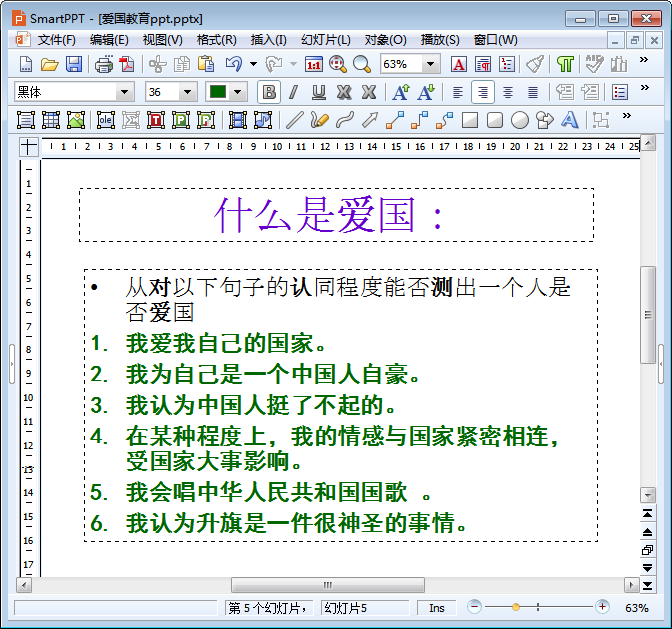
Task: Click the Copy icon
Action: tap(182, 64)
